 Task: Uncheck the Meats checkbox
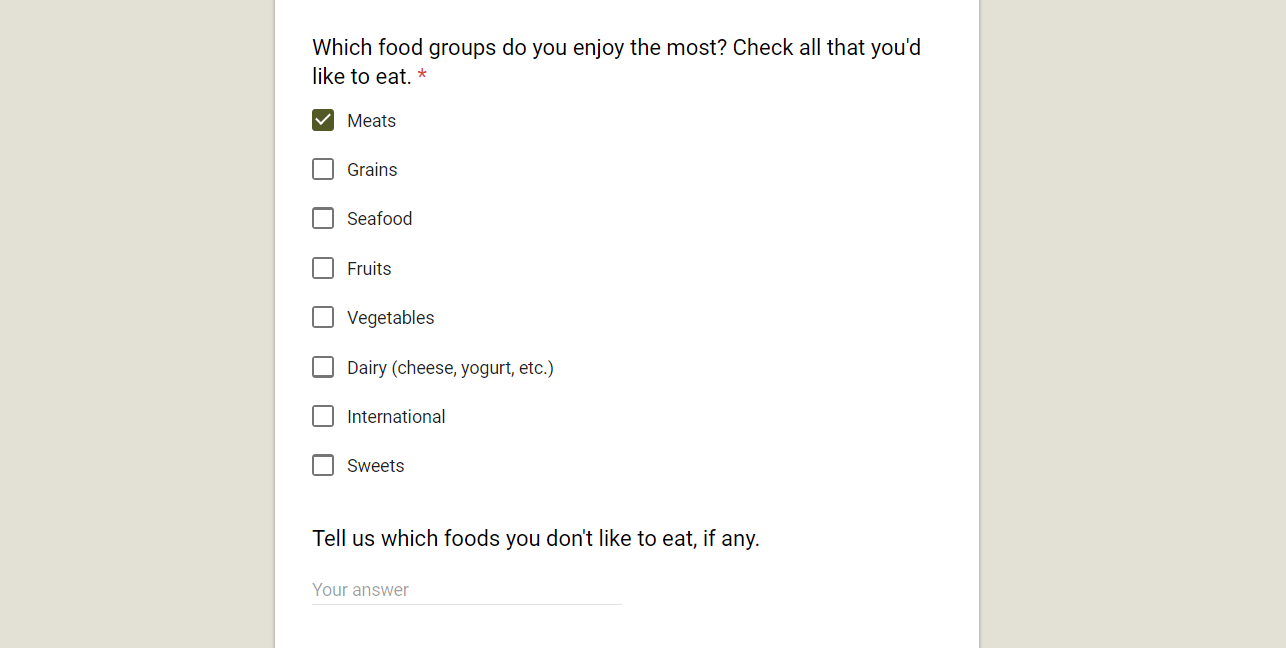pos(323,121)
